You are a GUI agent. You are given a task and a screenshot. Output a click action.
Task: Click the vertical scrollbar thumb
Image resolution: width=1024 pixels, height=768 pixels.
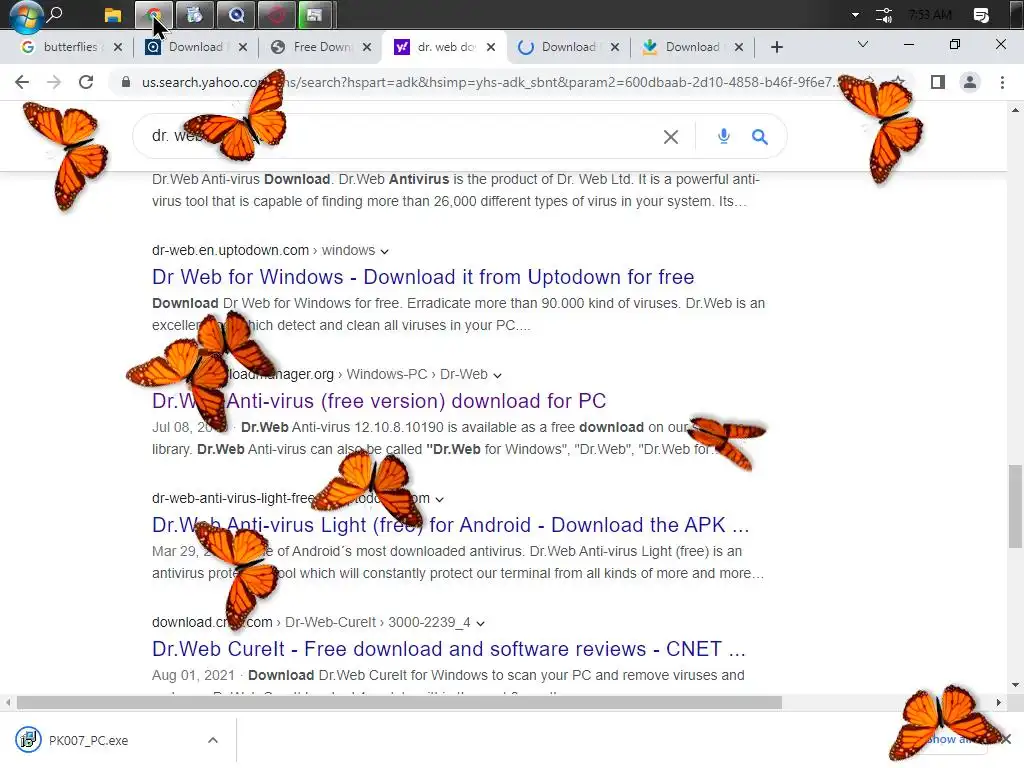(1015, 506)
